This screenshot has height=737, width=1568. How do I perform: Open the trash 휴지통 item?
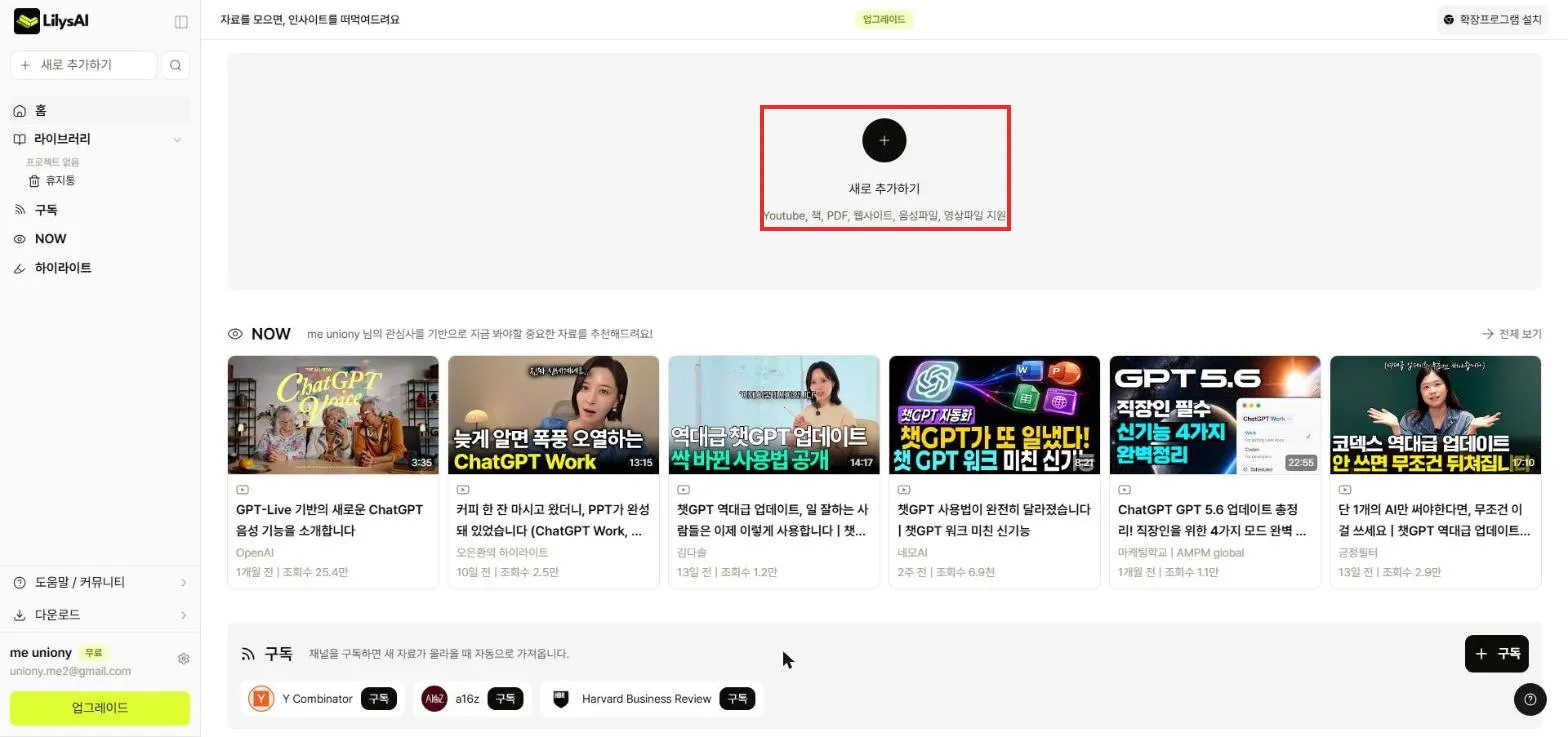52,181
